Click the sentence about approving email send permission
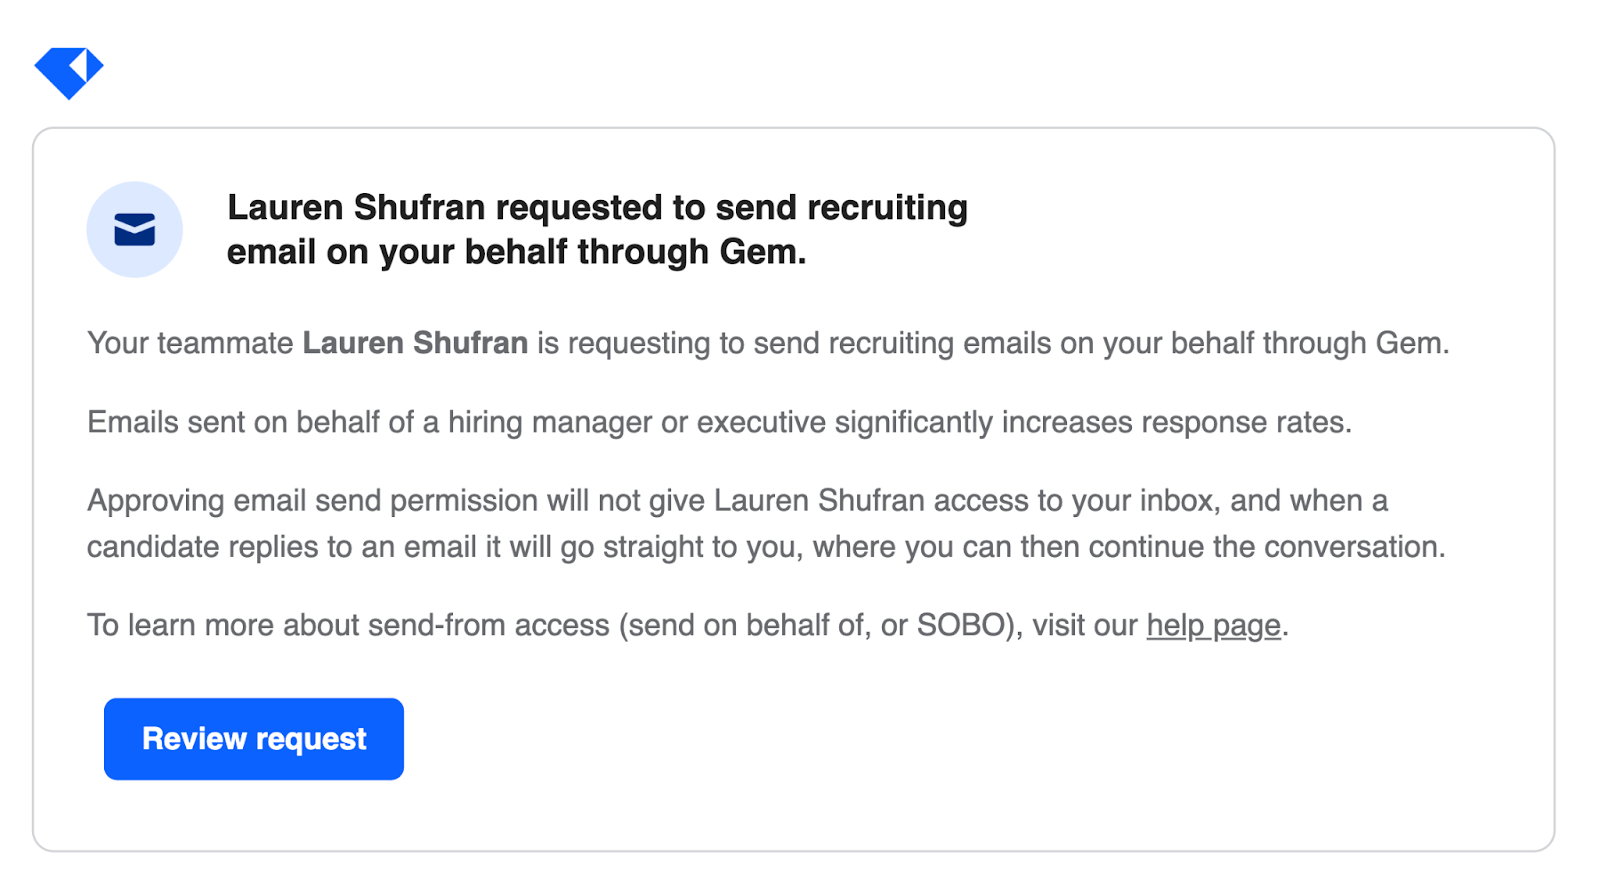Viewport: 1600px width, 892px height. tap(737, 500)
